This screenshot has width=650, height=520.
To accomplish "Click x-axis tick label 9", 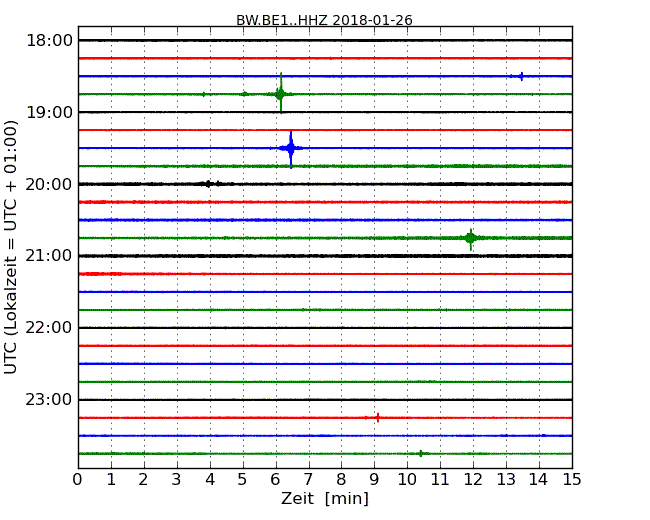I will [374, 480].
